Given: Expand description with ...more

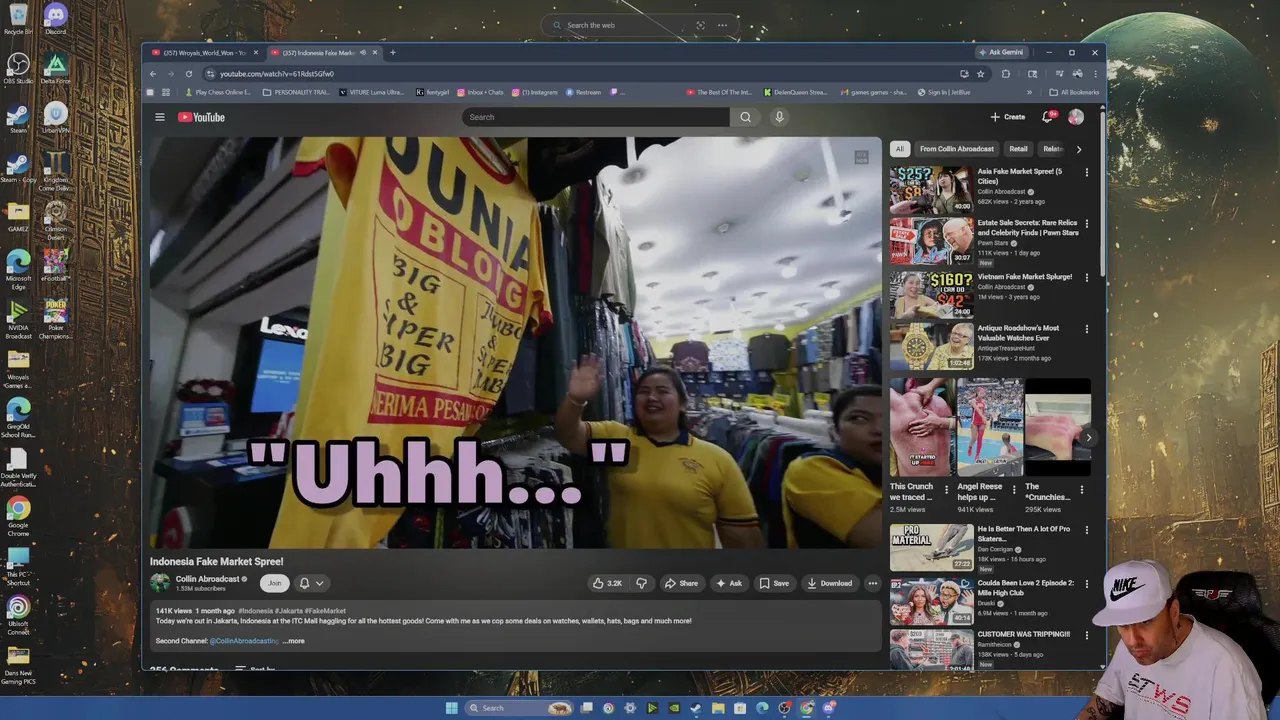Looking at the screenshot, I should click(294, 641).
